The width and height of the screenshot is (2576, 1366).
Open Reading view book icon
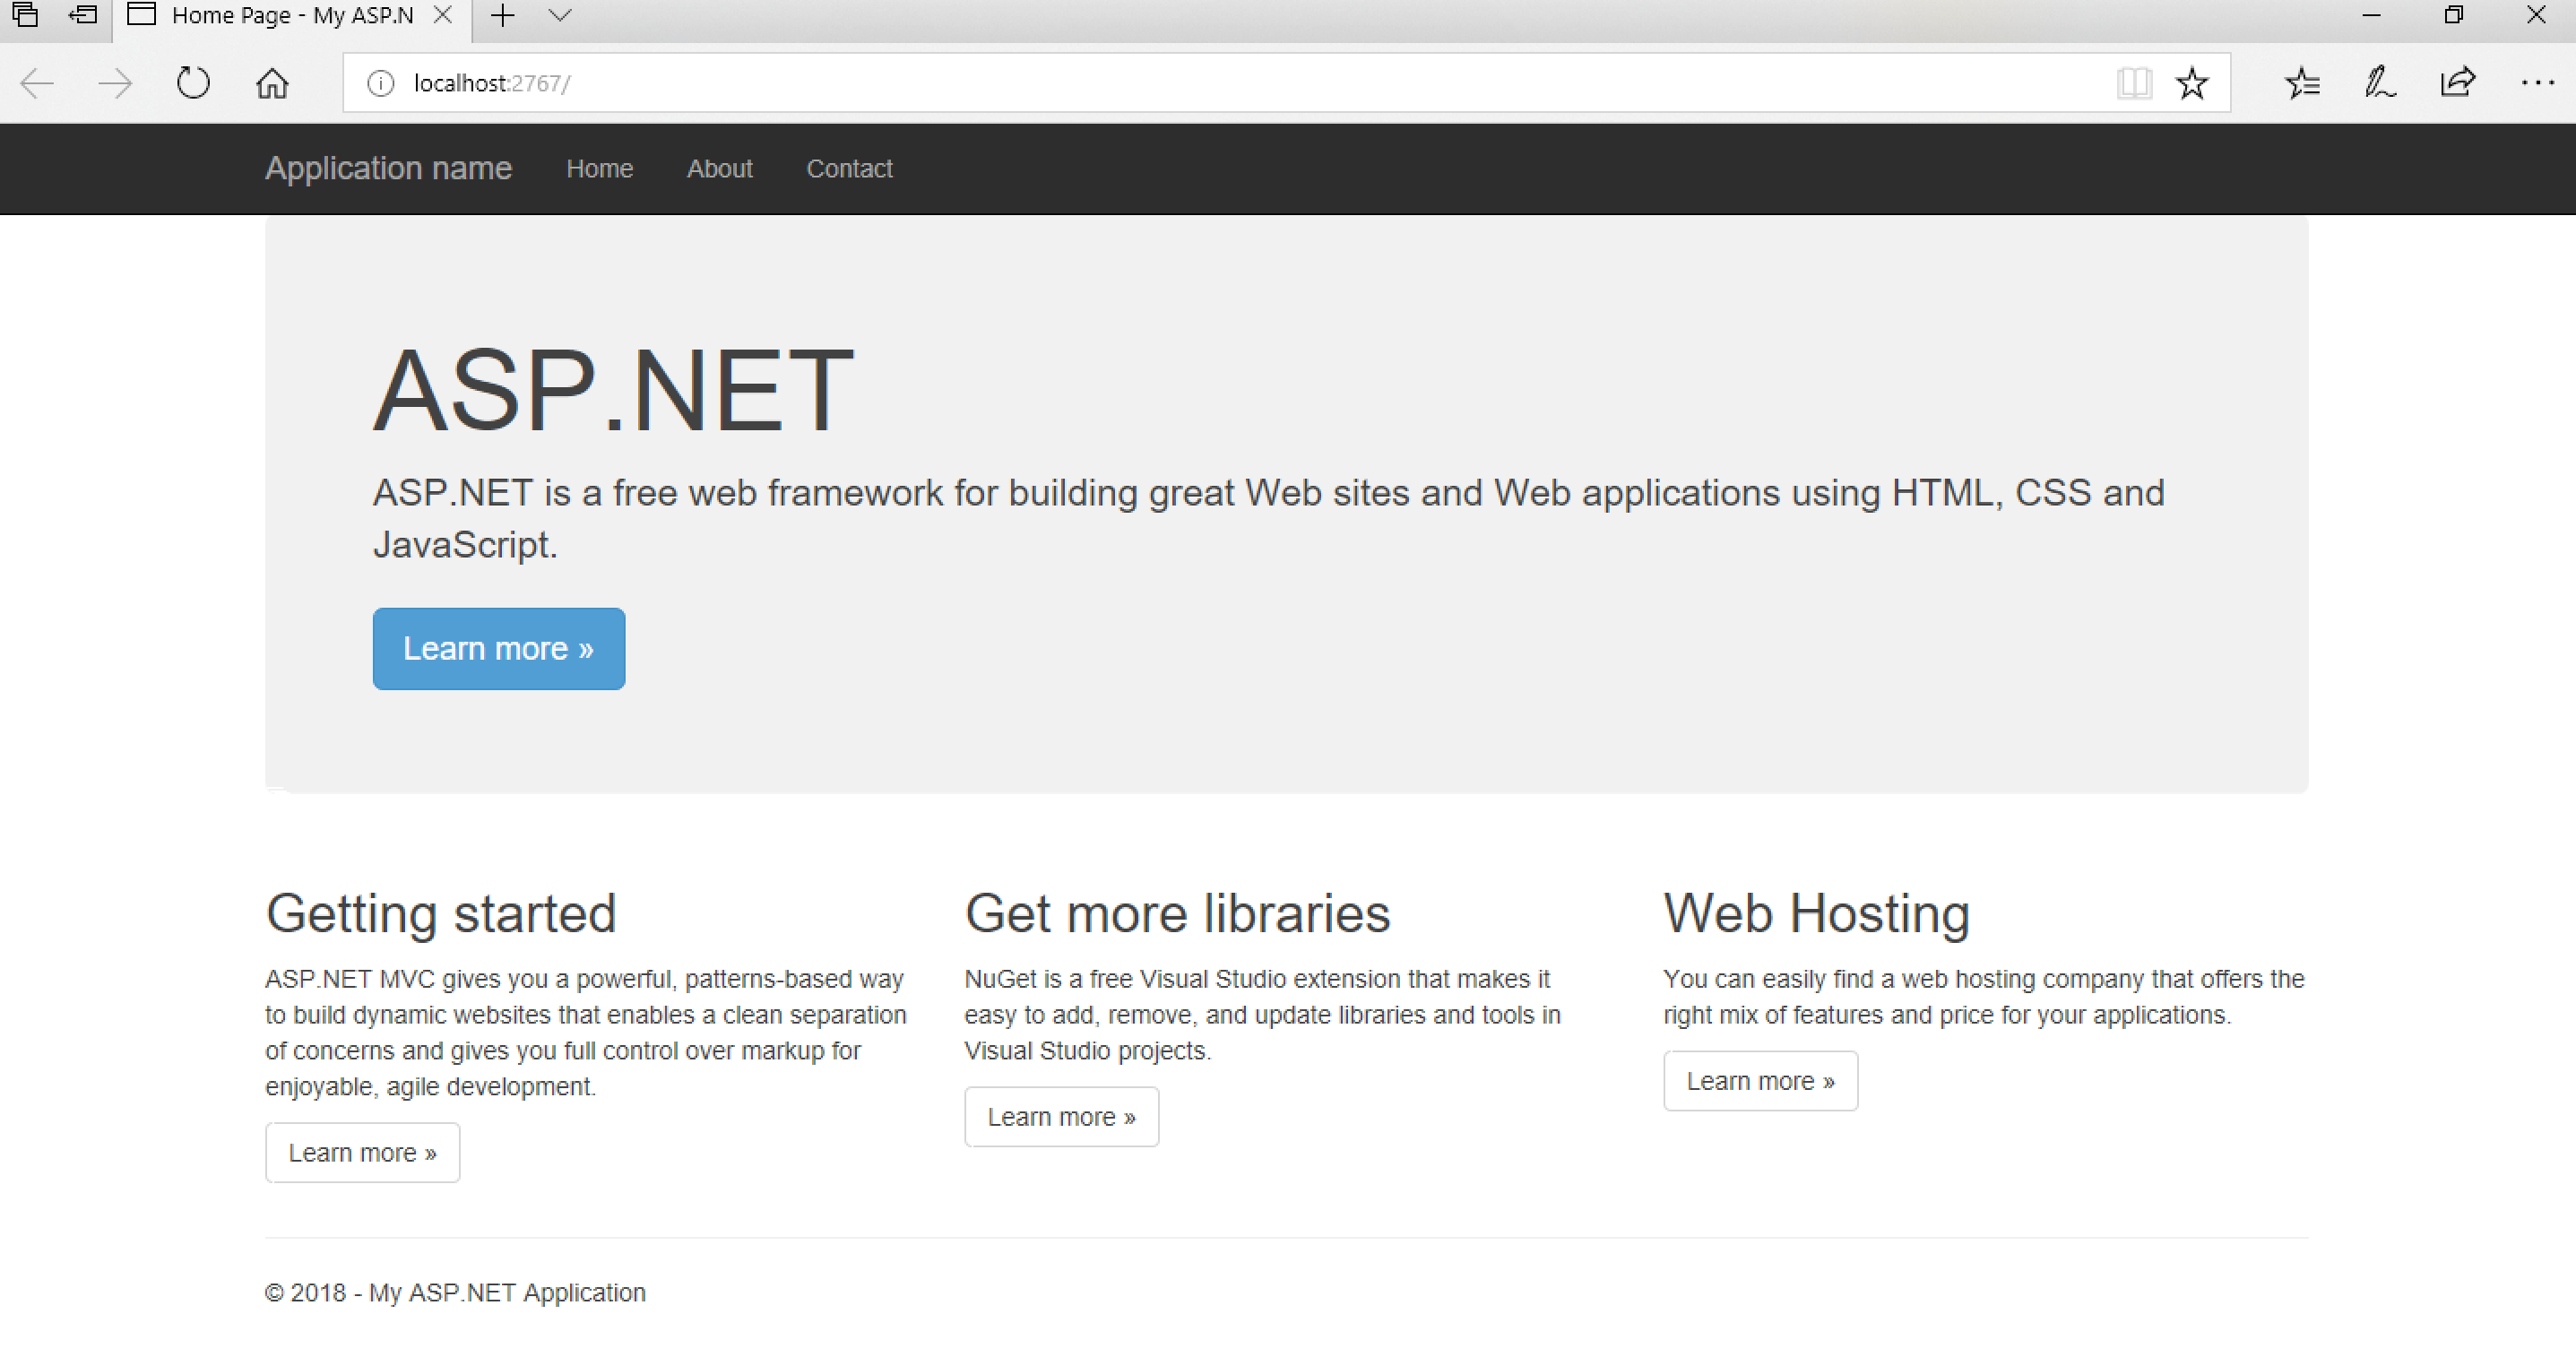(2133, 83)
